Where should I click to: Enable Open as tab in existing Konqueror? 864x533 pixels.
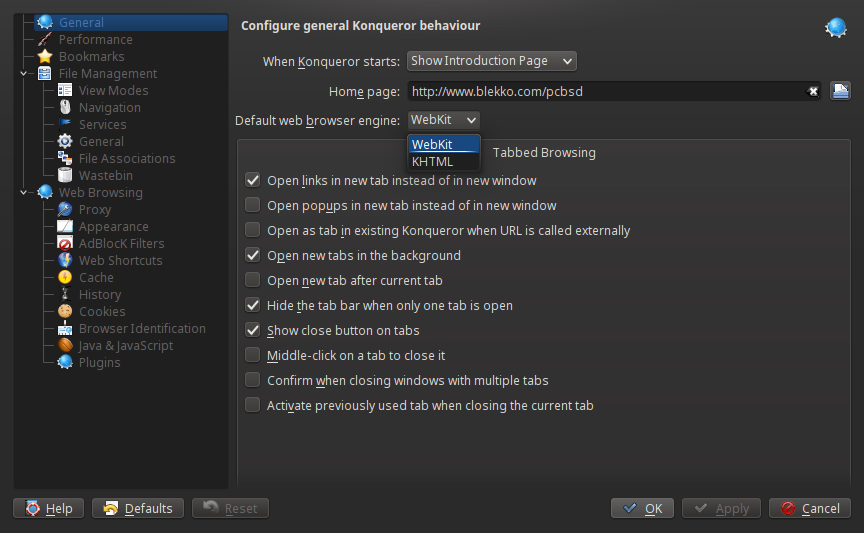(x=253, y=230)
